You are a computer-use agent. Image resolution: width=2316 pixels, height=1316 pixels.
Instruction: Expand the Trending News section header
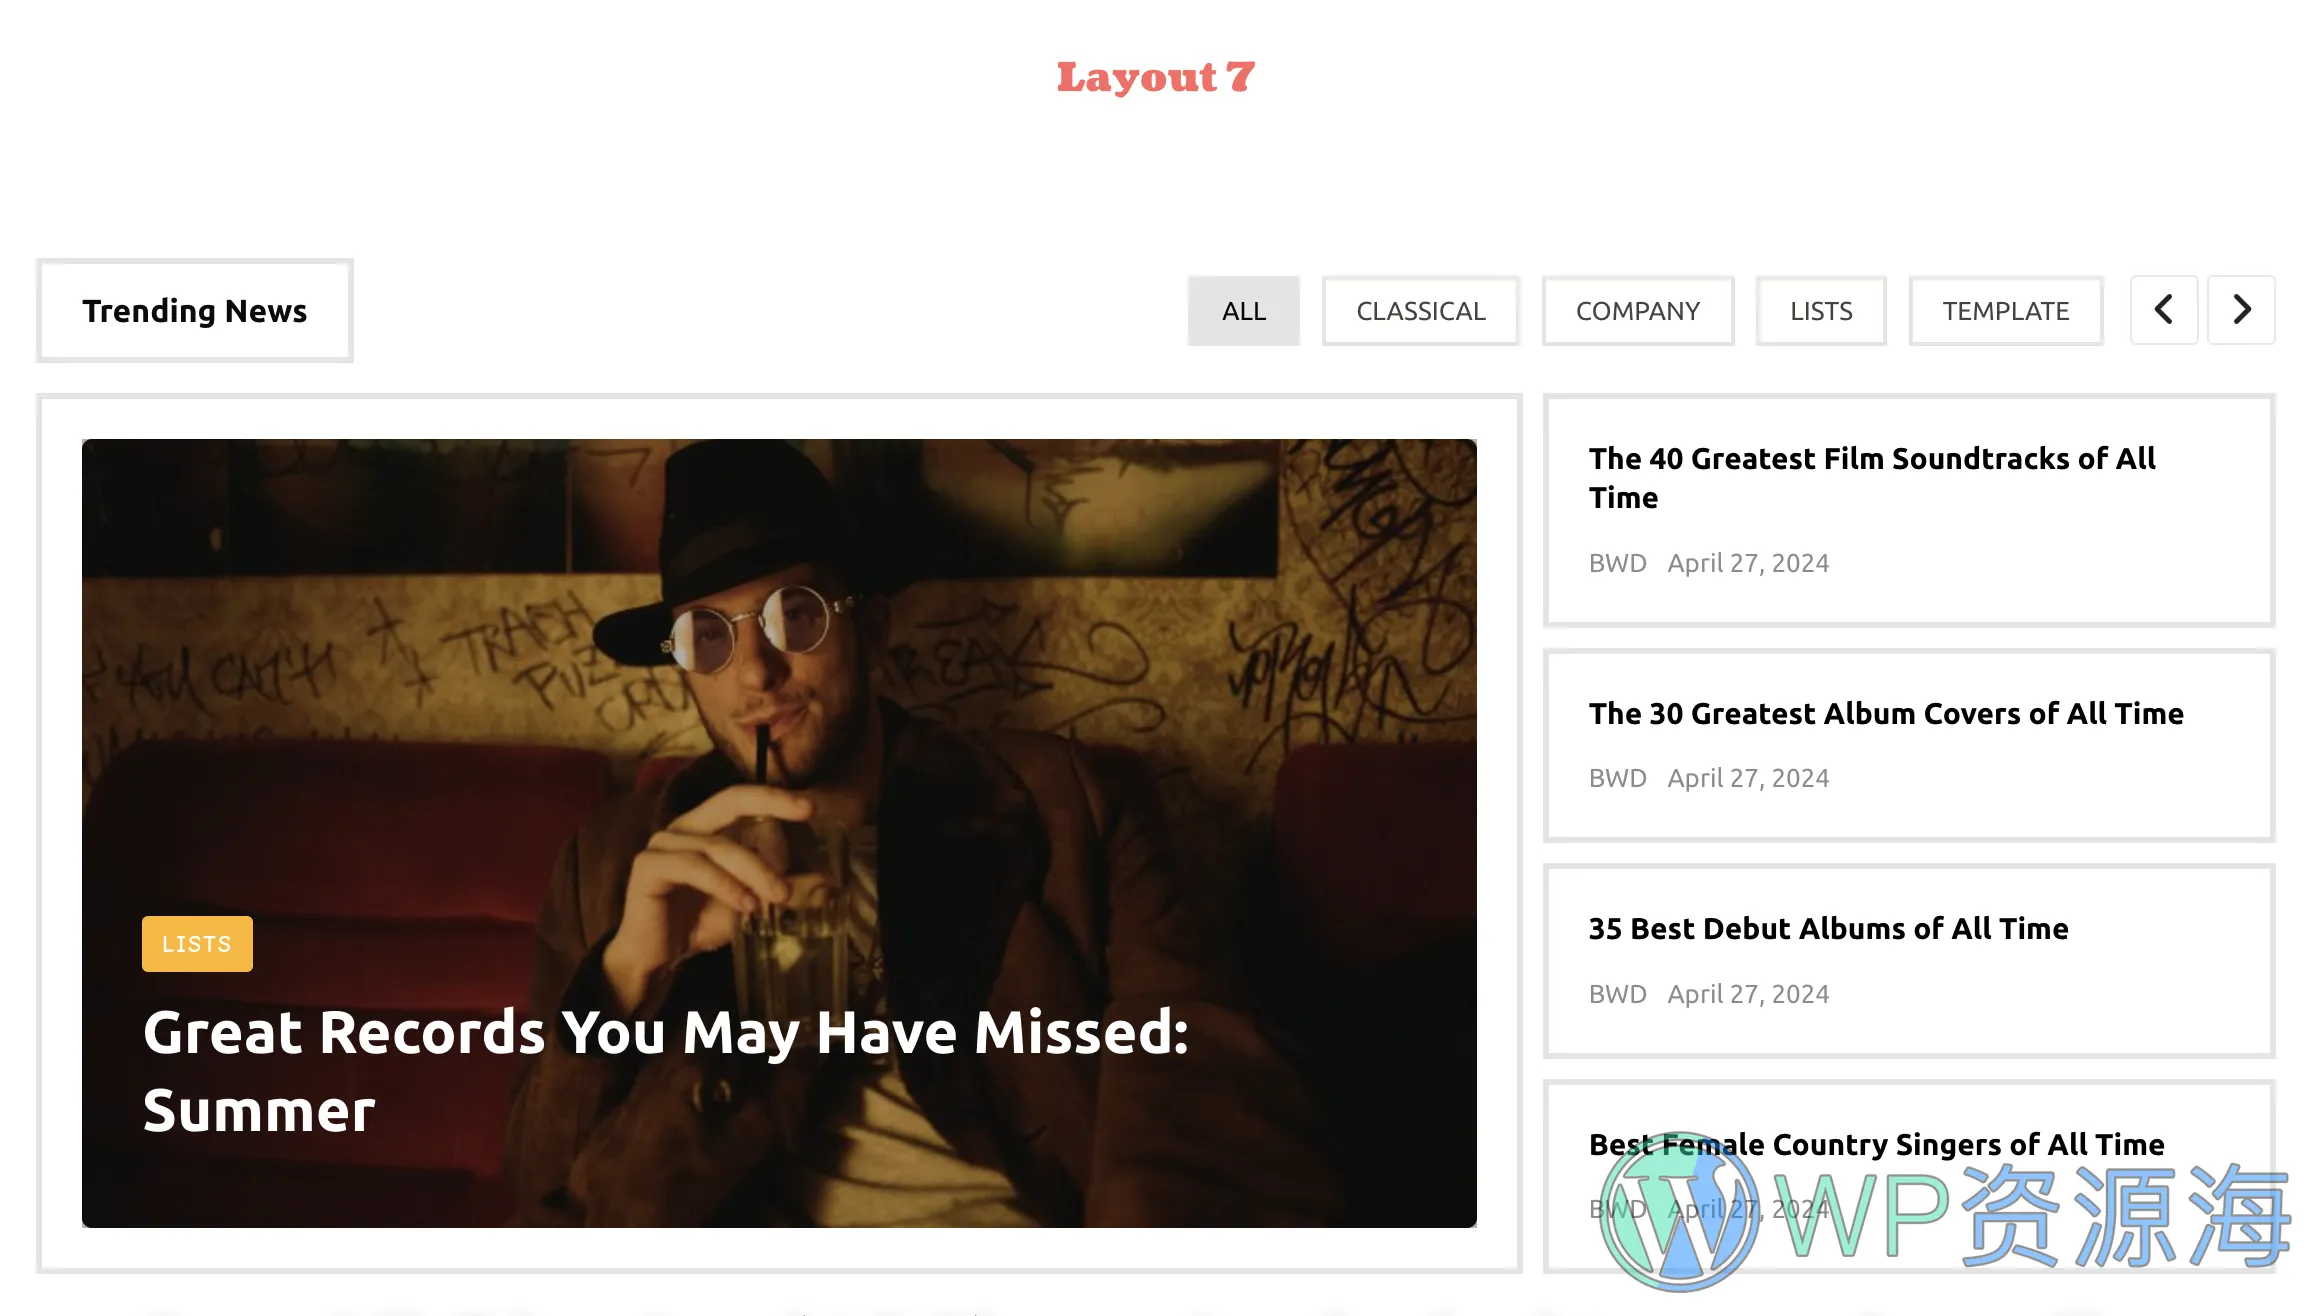[196, 310]
